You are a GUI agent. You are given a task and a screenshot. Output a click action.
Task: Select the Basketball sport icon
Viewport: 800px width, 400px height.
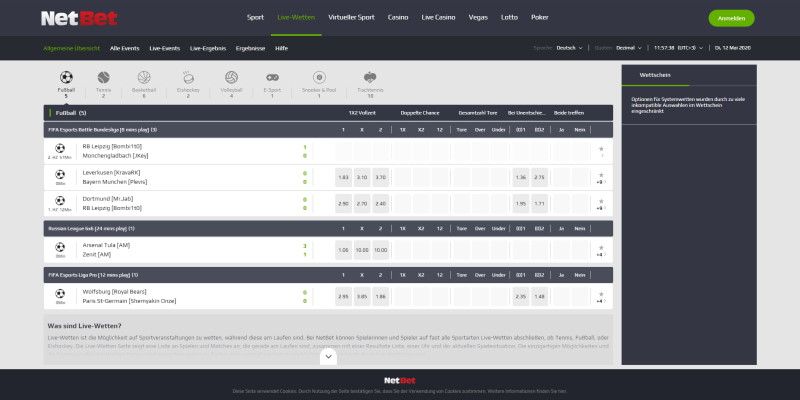point(144,78)
